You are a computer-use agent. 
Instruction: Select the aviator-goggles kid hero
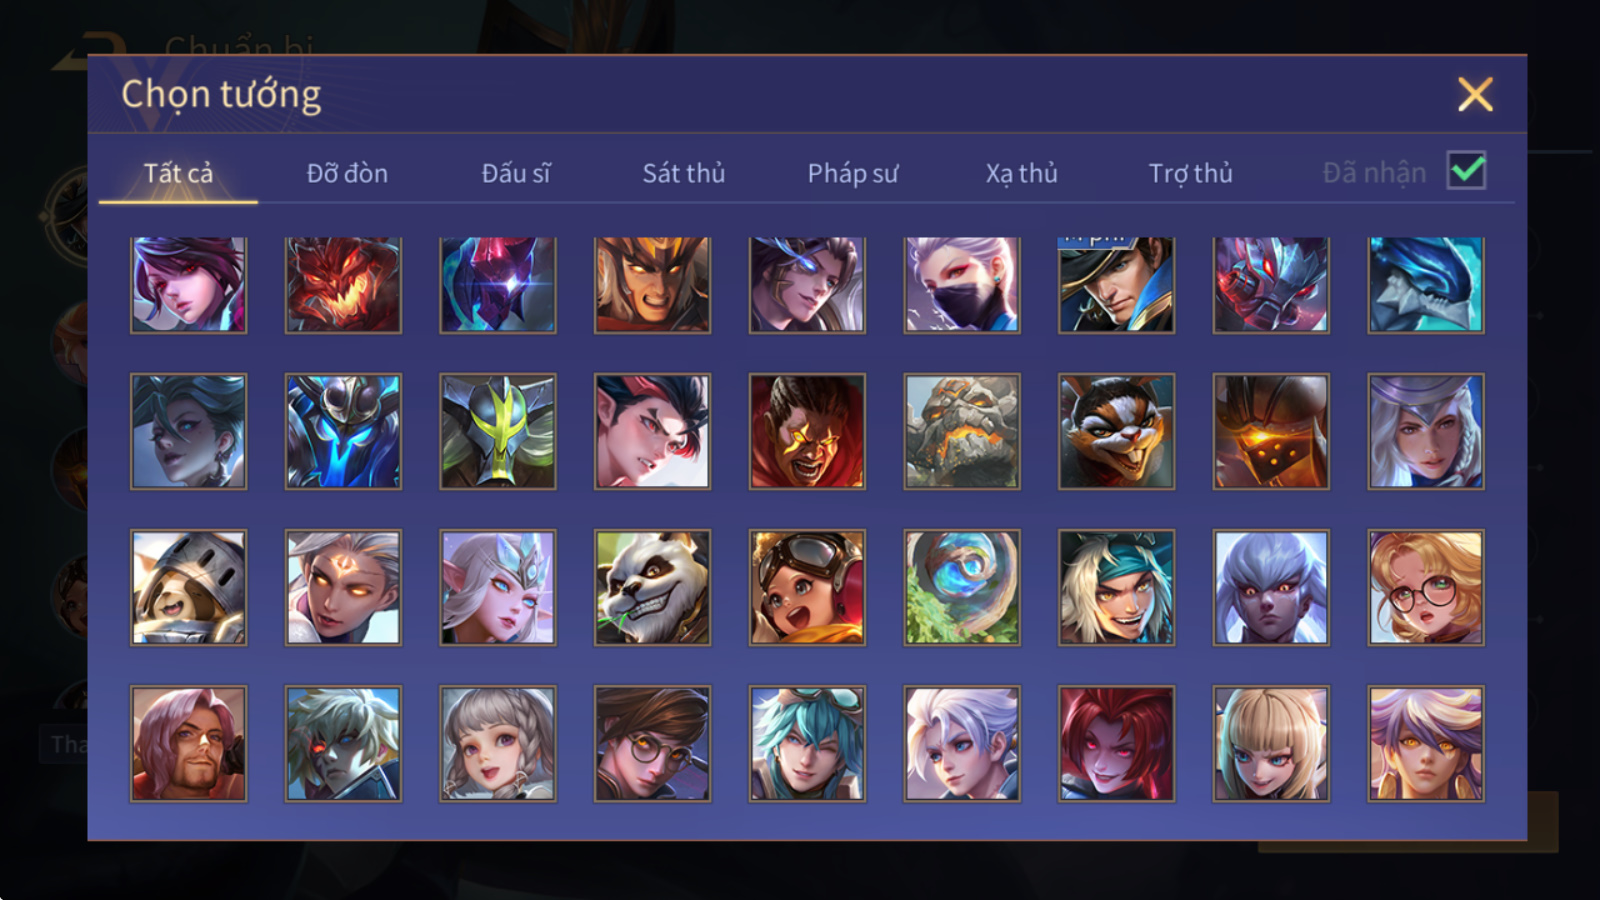[807, 587]
